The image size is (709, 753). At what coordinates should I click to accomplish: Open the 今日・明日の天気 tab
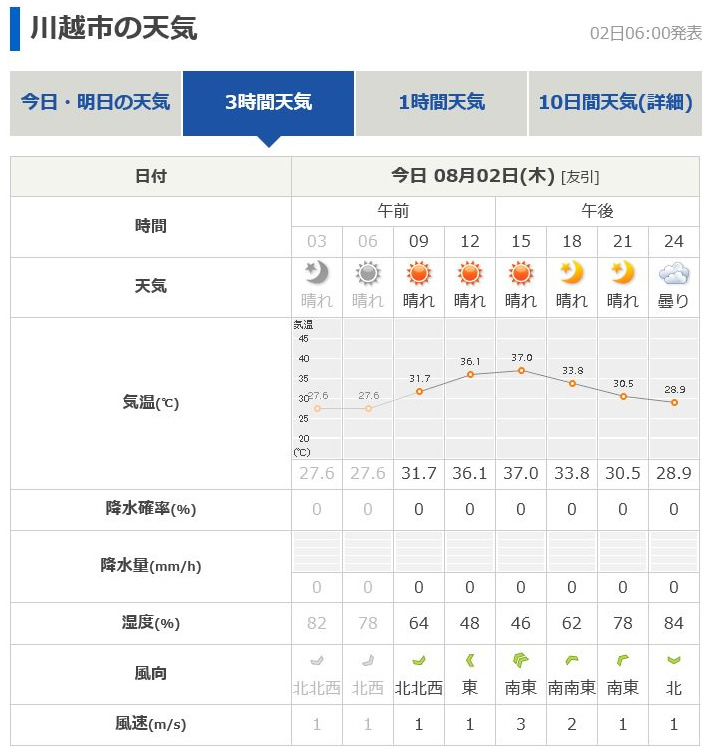96,102
